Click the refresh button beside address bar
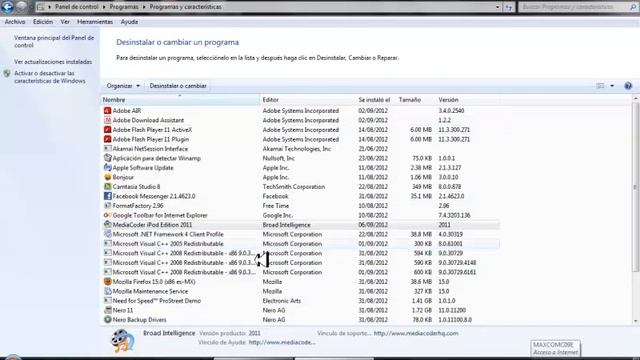The image size is (640, 360). point(509,7)
